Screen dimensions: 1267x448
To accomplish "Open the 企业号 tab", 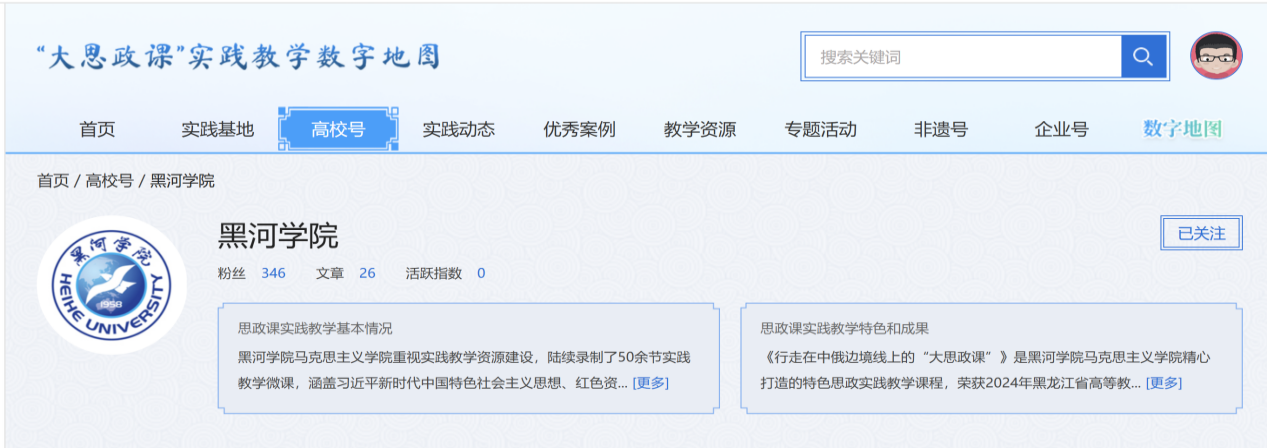I will tap(1061, 129).
